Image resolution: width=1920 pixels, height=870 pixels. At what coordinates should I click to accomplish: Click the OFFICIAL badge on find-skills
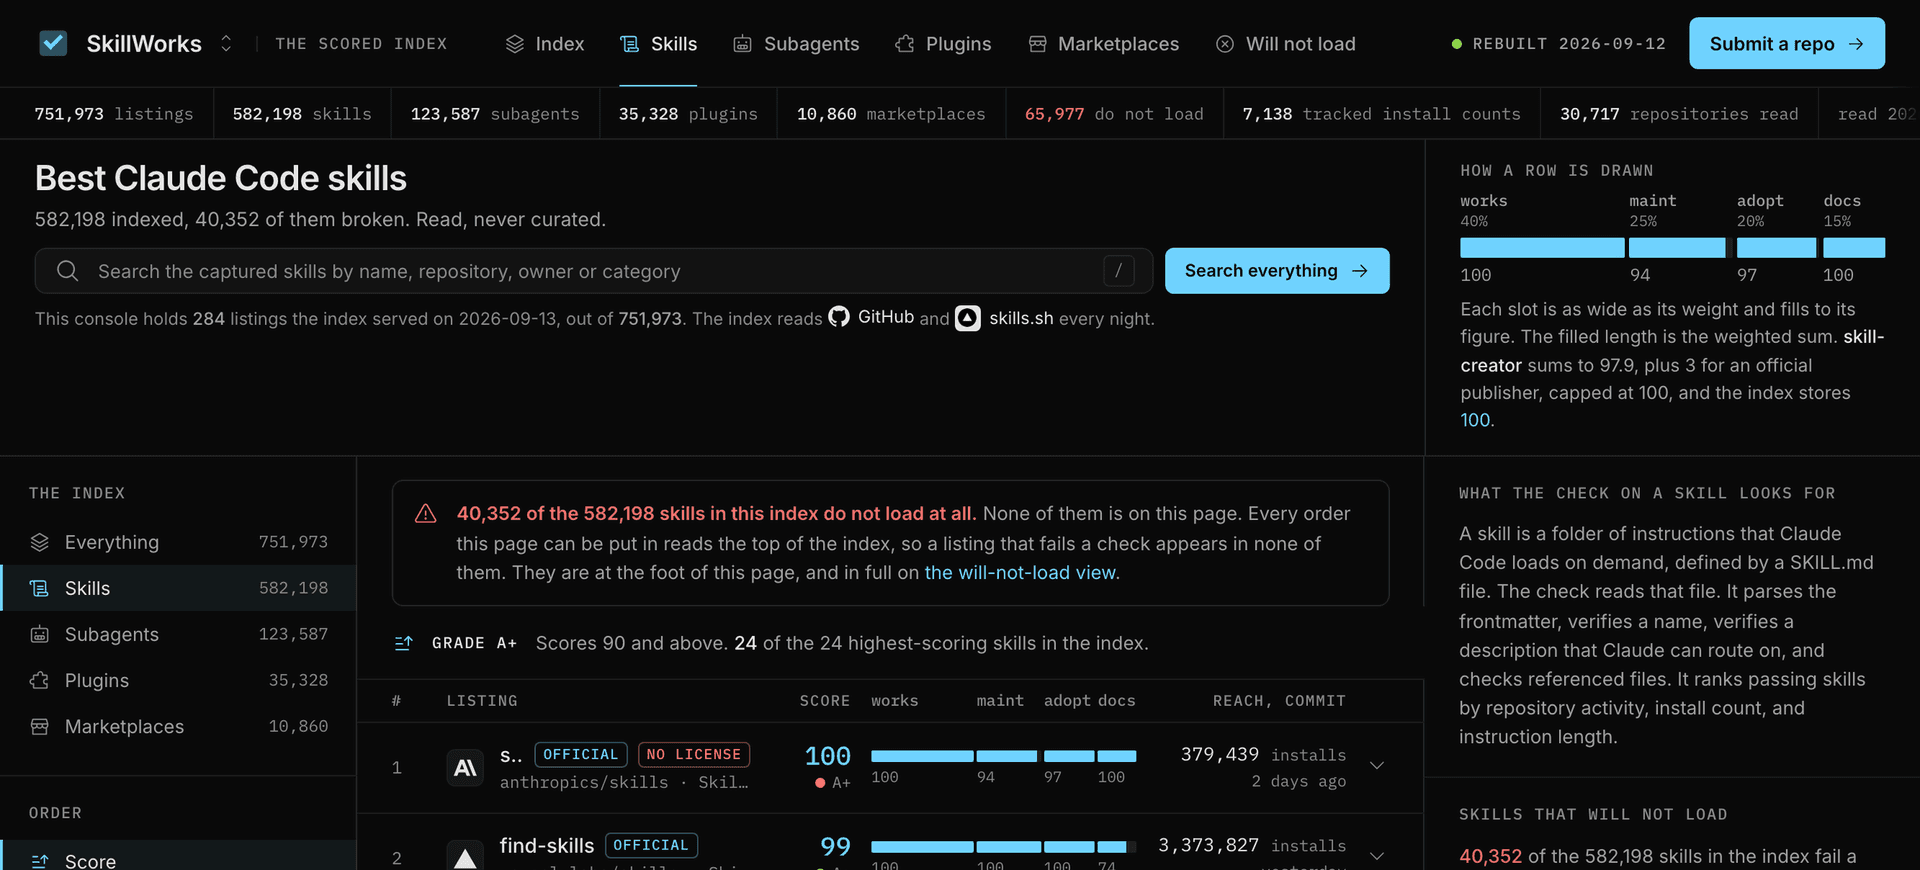[x=651, y=845]
